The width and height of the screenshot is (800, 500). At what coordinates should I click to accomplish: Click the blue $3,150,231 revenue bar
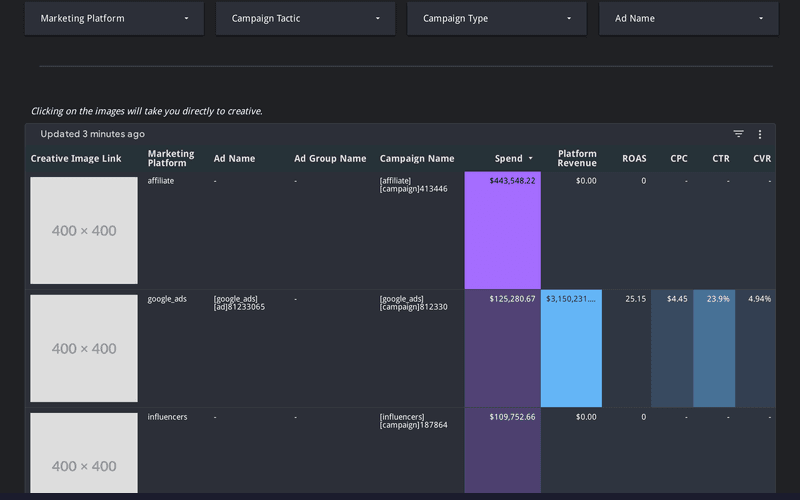click(x=571, y=348)
